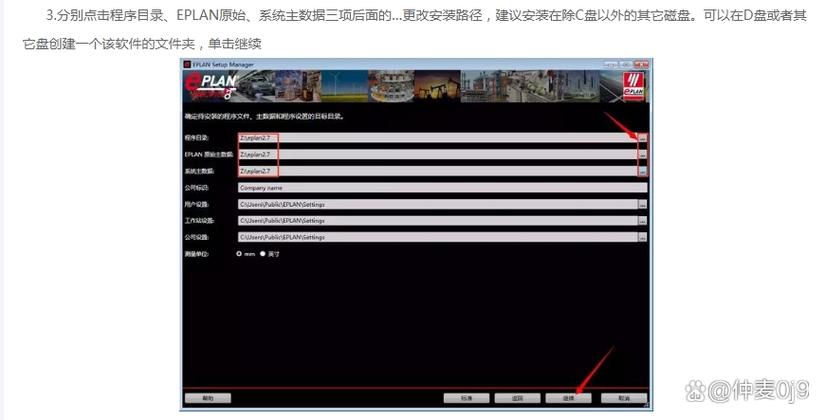Click the 程序目录 path input field

coord(438,138)
